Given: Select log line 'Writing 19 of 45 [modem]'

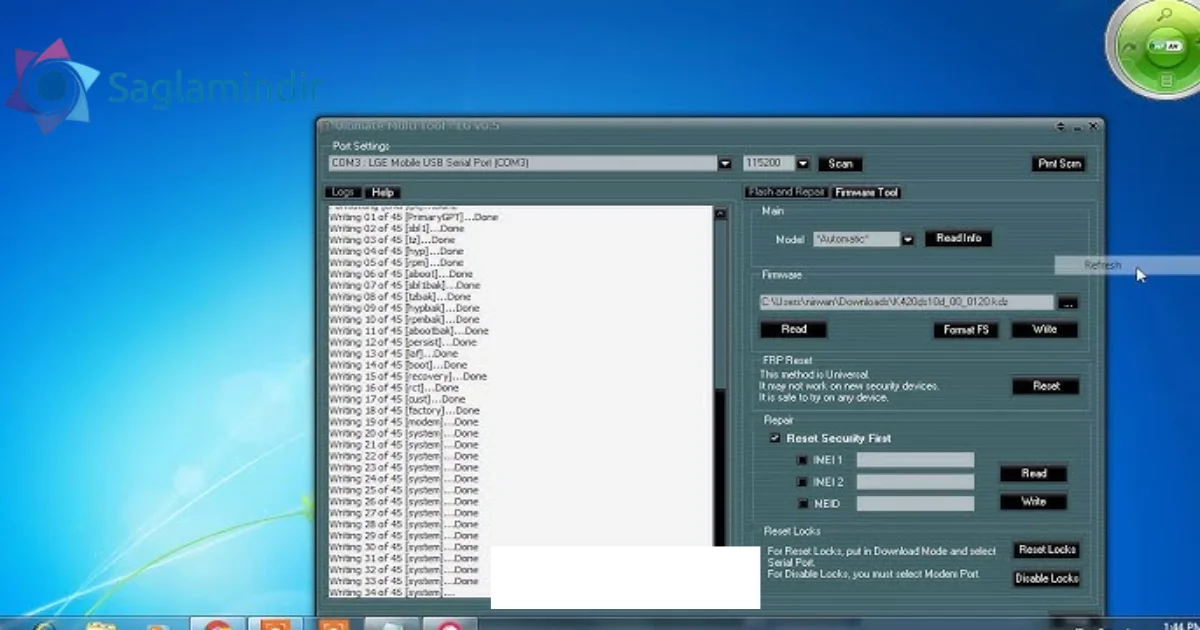Looking at the screenshot, I should tap(404, 422).
